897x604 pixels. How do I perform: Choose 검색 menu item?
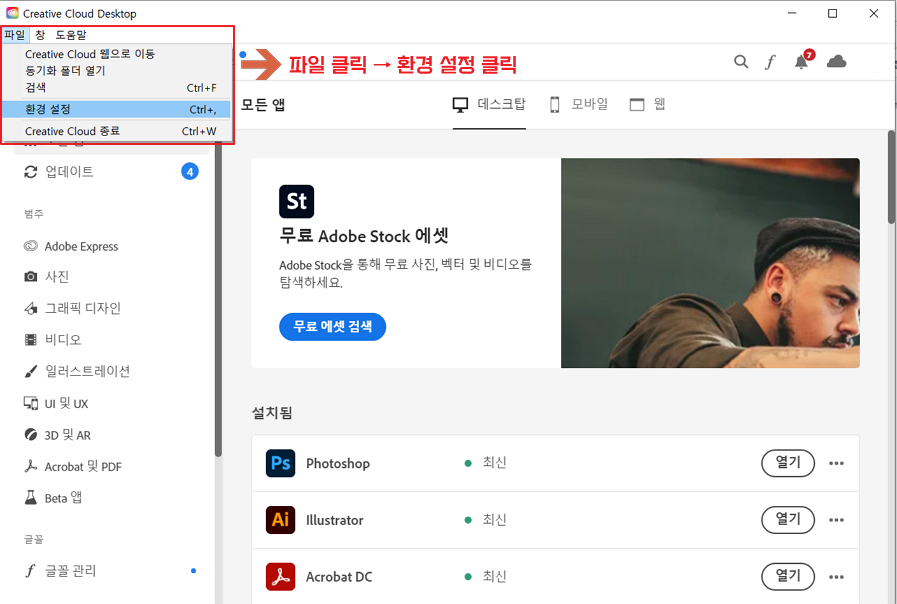tap(117, 88)
